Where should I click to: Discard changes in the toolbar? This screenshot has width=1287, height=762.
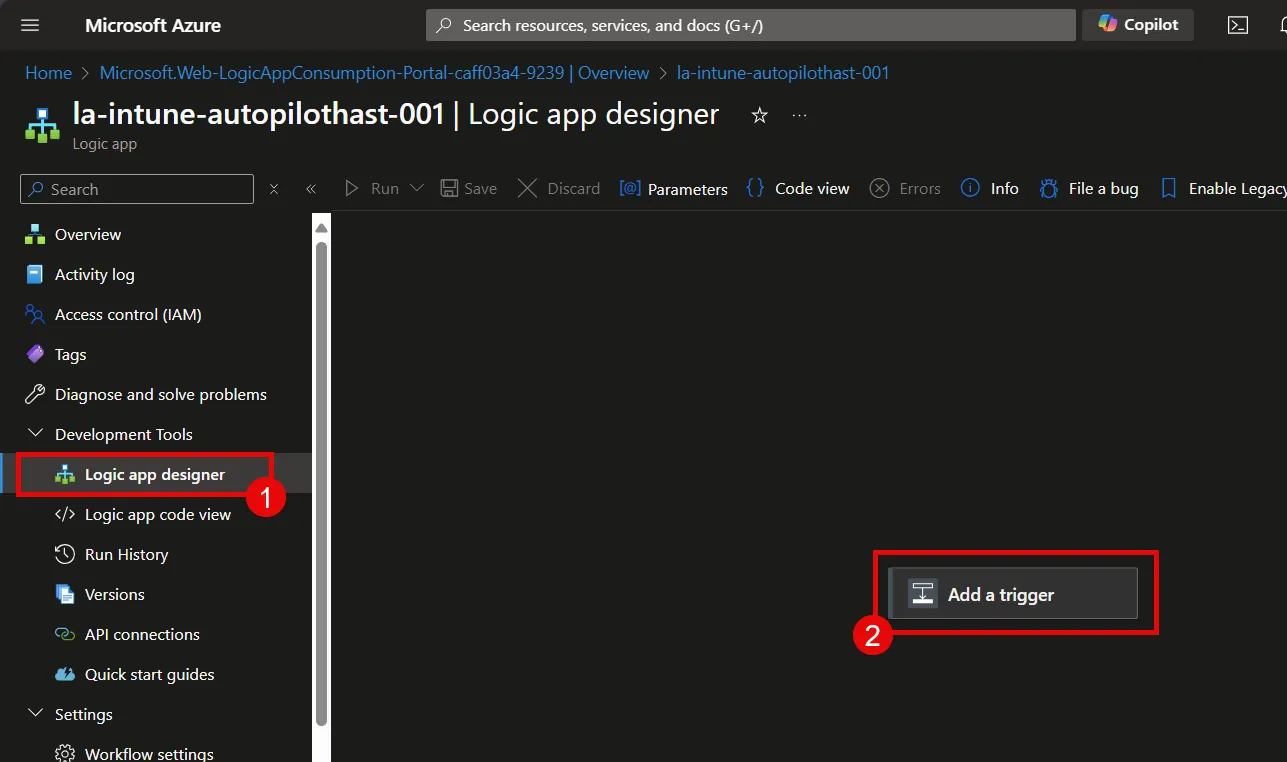click(x=559, y=189)
